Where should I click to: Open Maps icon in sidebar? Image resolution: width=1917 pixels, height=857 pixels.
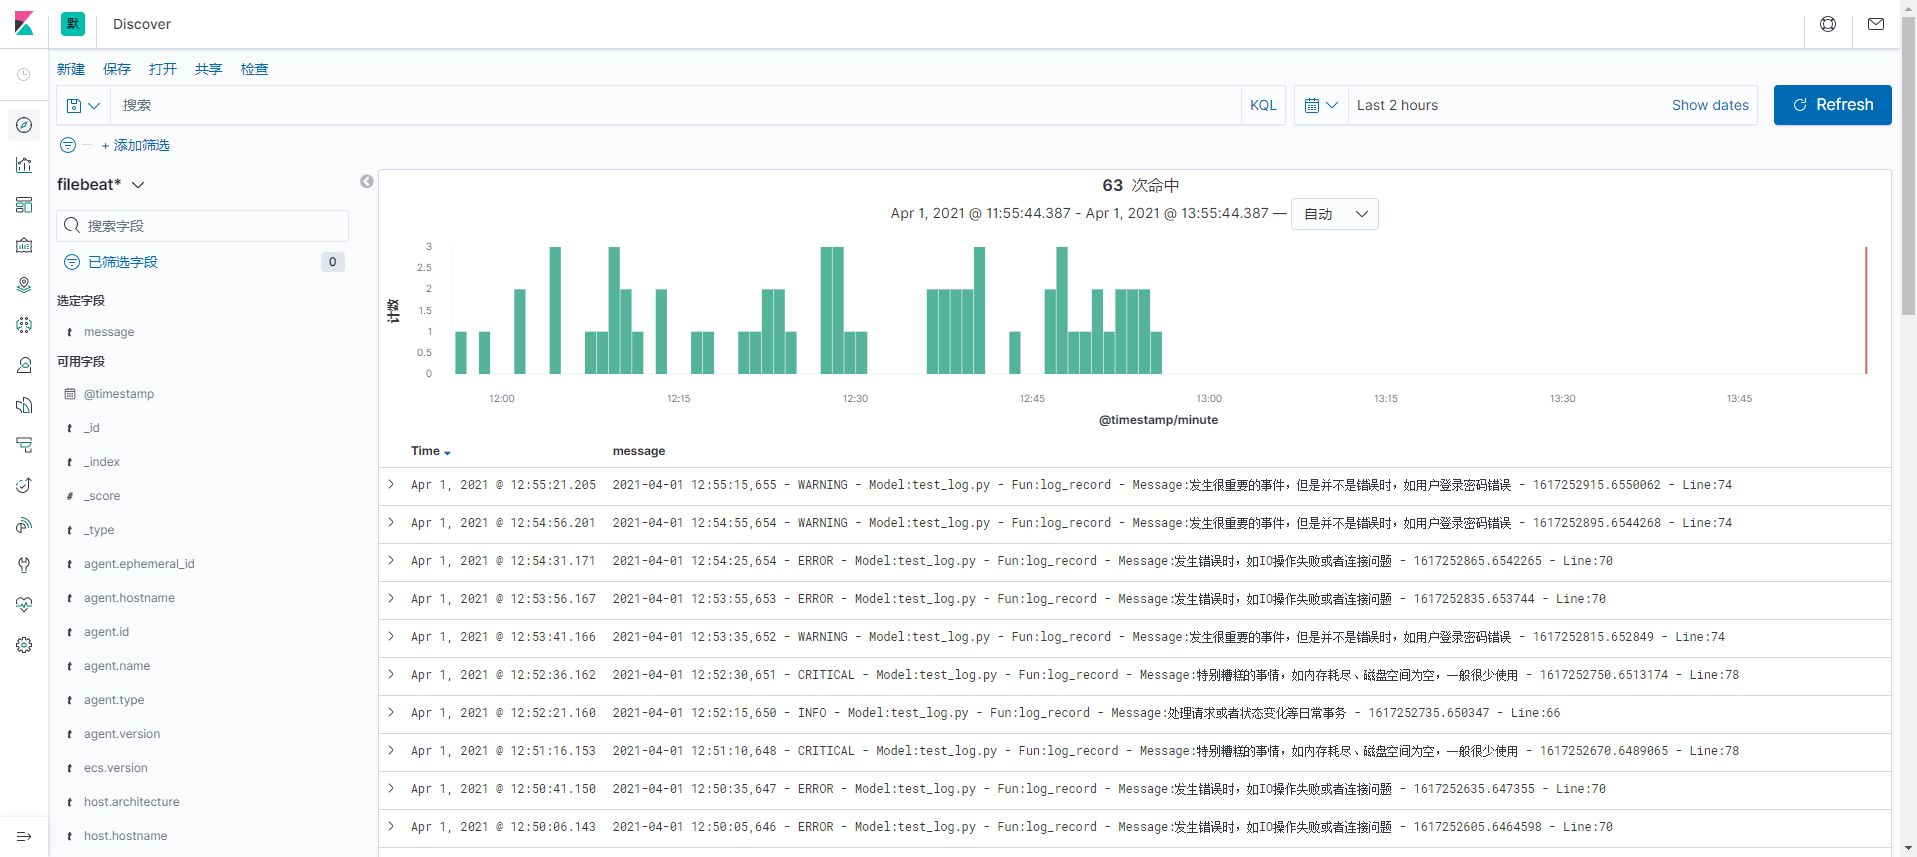click(x=24, y=285)
